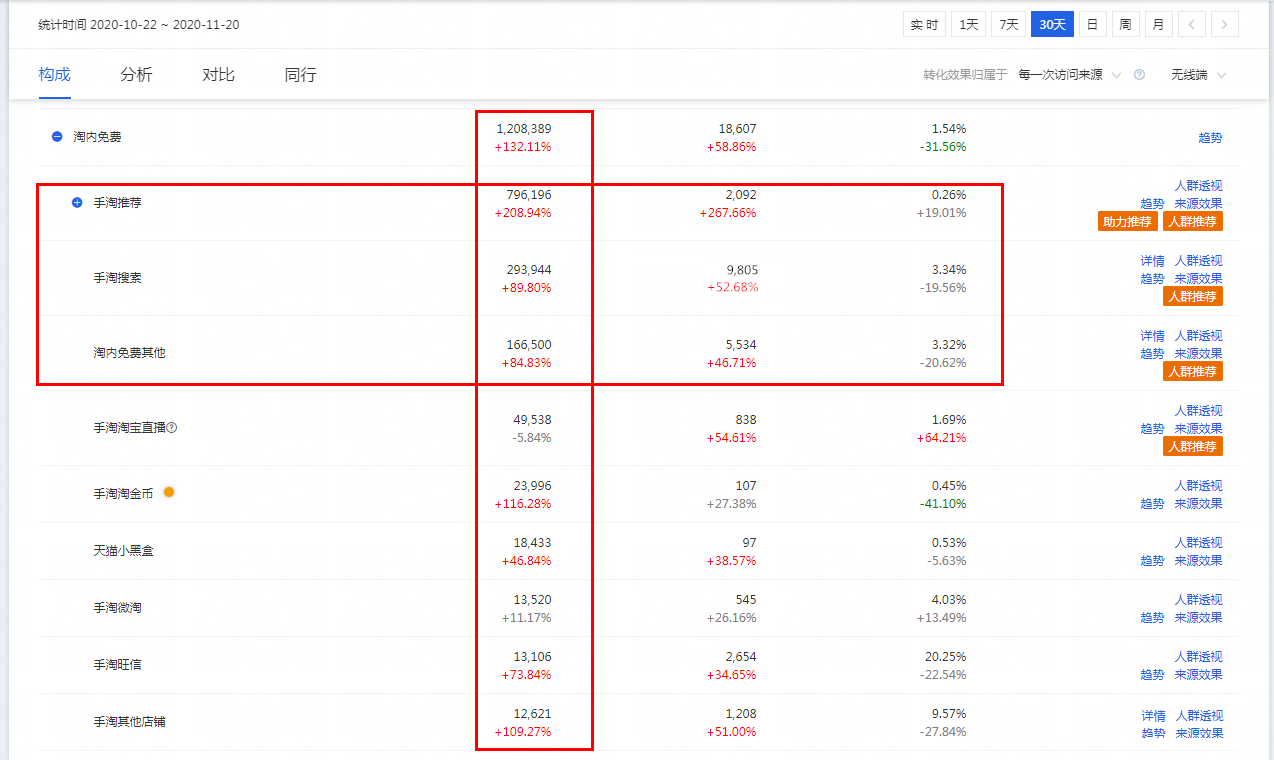Click 助力推荐 button in 手淘推荐 row
Screen dimensions: 1274x760
click(x=1127, y=222)
